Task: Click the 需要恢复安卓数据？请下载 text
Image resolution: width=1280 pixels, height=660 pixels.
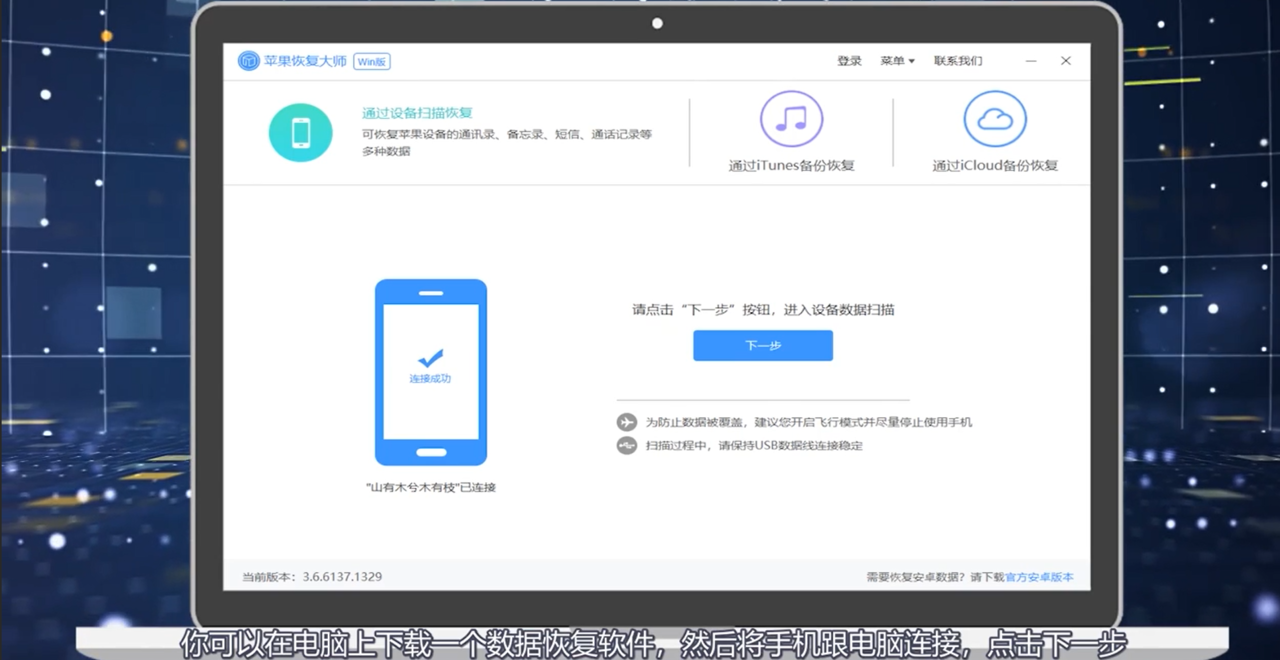Action: pyautogui.click(x=935, y=577)
